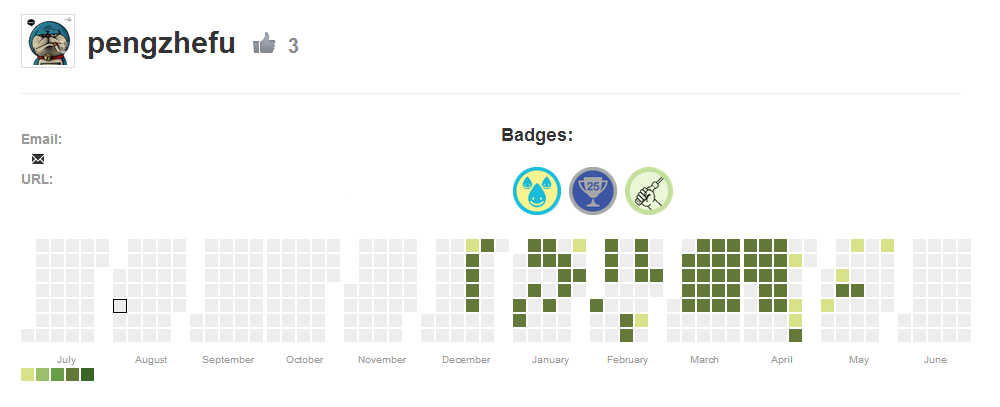This screenshot has height=407, width=1000.
Task: Click the email envelope icon
Action: coord(38,159)
